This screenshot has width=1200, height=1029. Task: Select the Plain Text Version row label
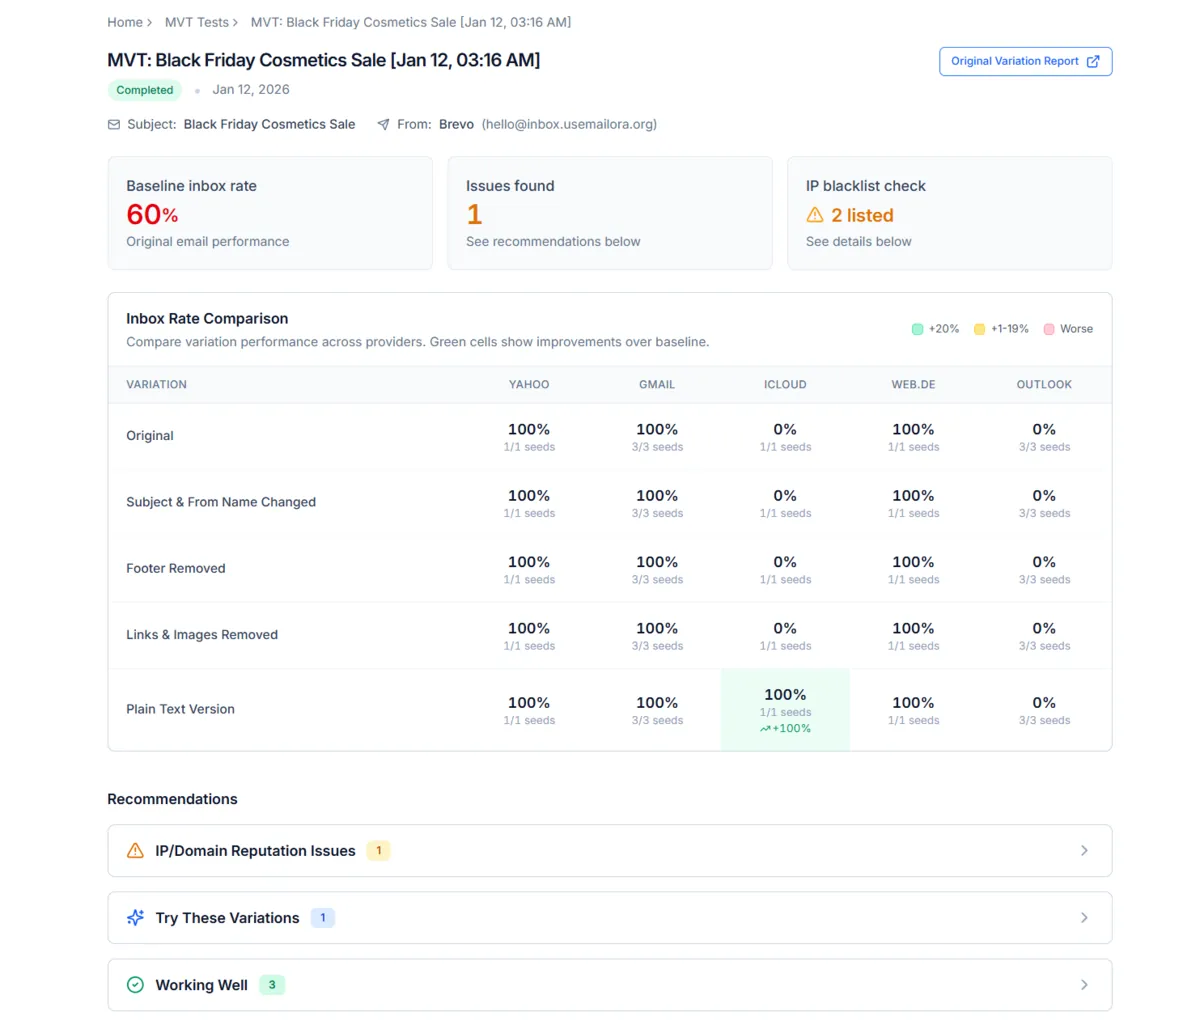click(180, 709)
